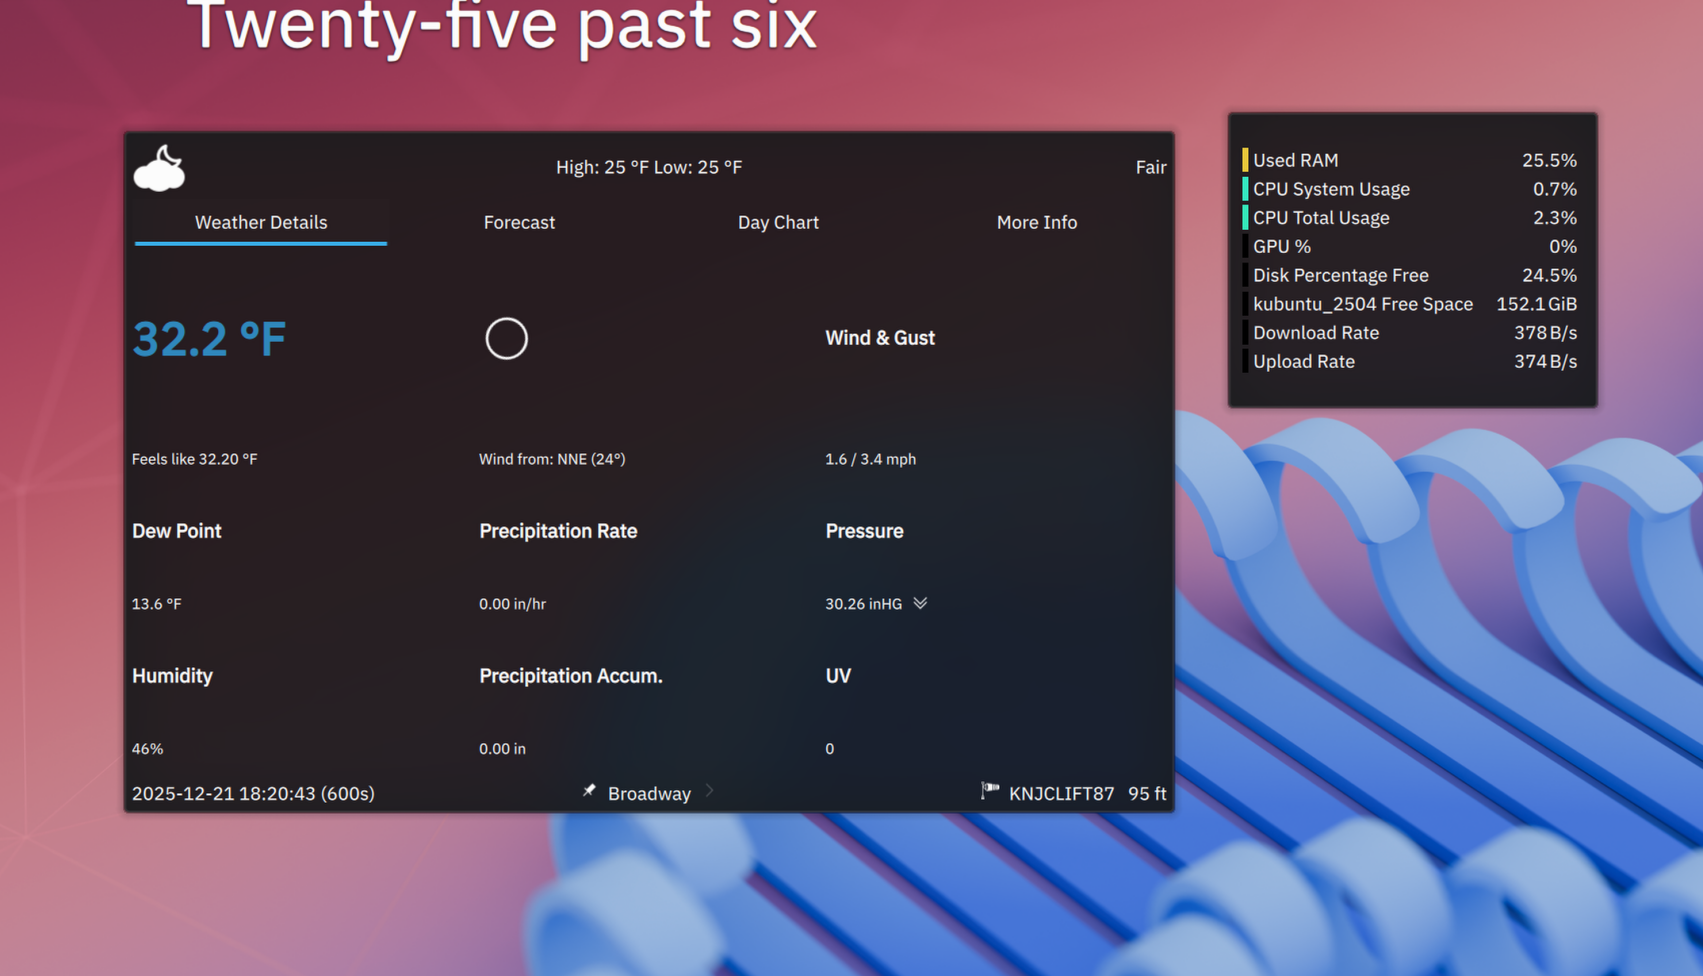The width and height of the screenshot is (1703, 976).
Task: Click the 2025-12-21 timestamp text
Action: [253, 793]
